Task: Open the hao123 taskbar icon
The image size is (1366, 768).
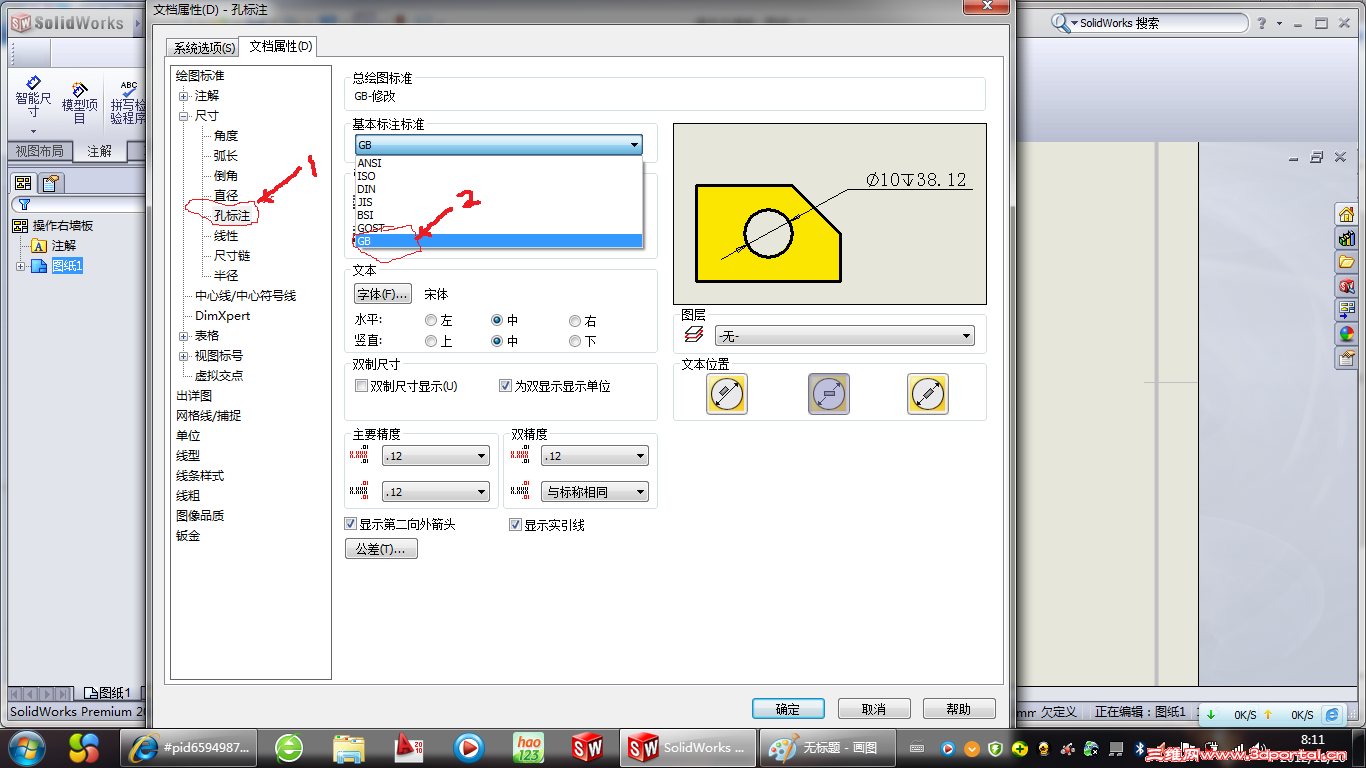Action: (x=528, y=747)
